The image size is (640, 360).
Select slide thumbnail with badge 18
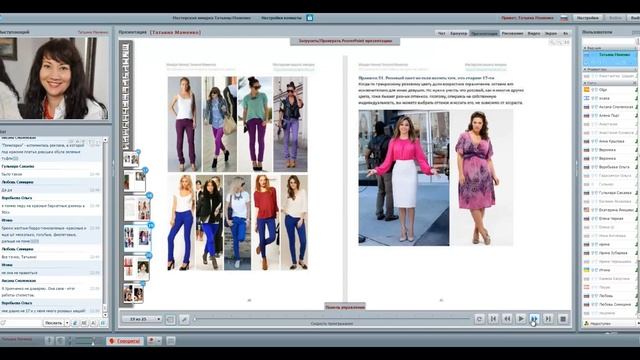[138, 208]
